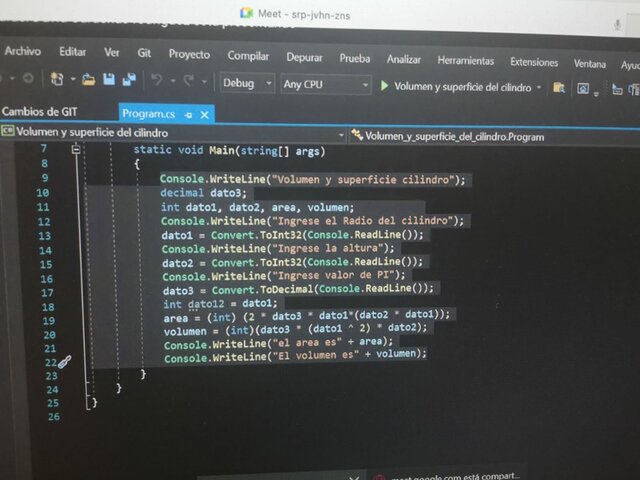Open the Any CPU platform dropdown

(326, 84)
